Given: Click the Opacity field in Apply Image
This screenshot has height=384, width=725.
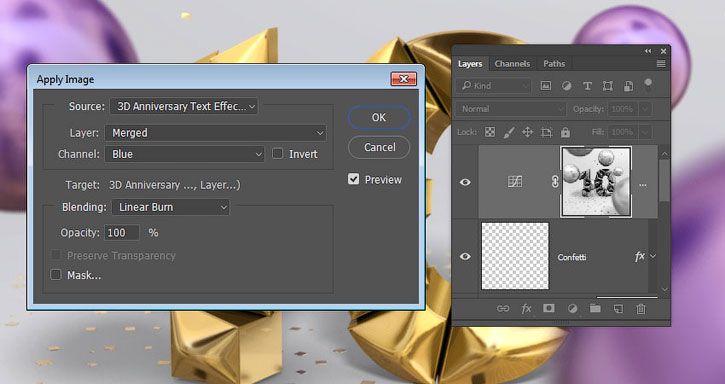Looking at the screenshot, I should point(122,232).
